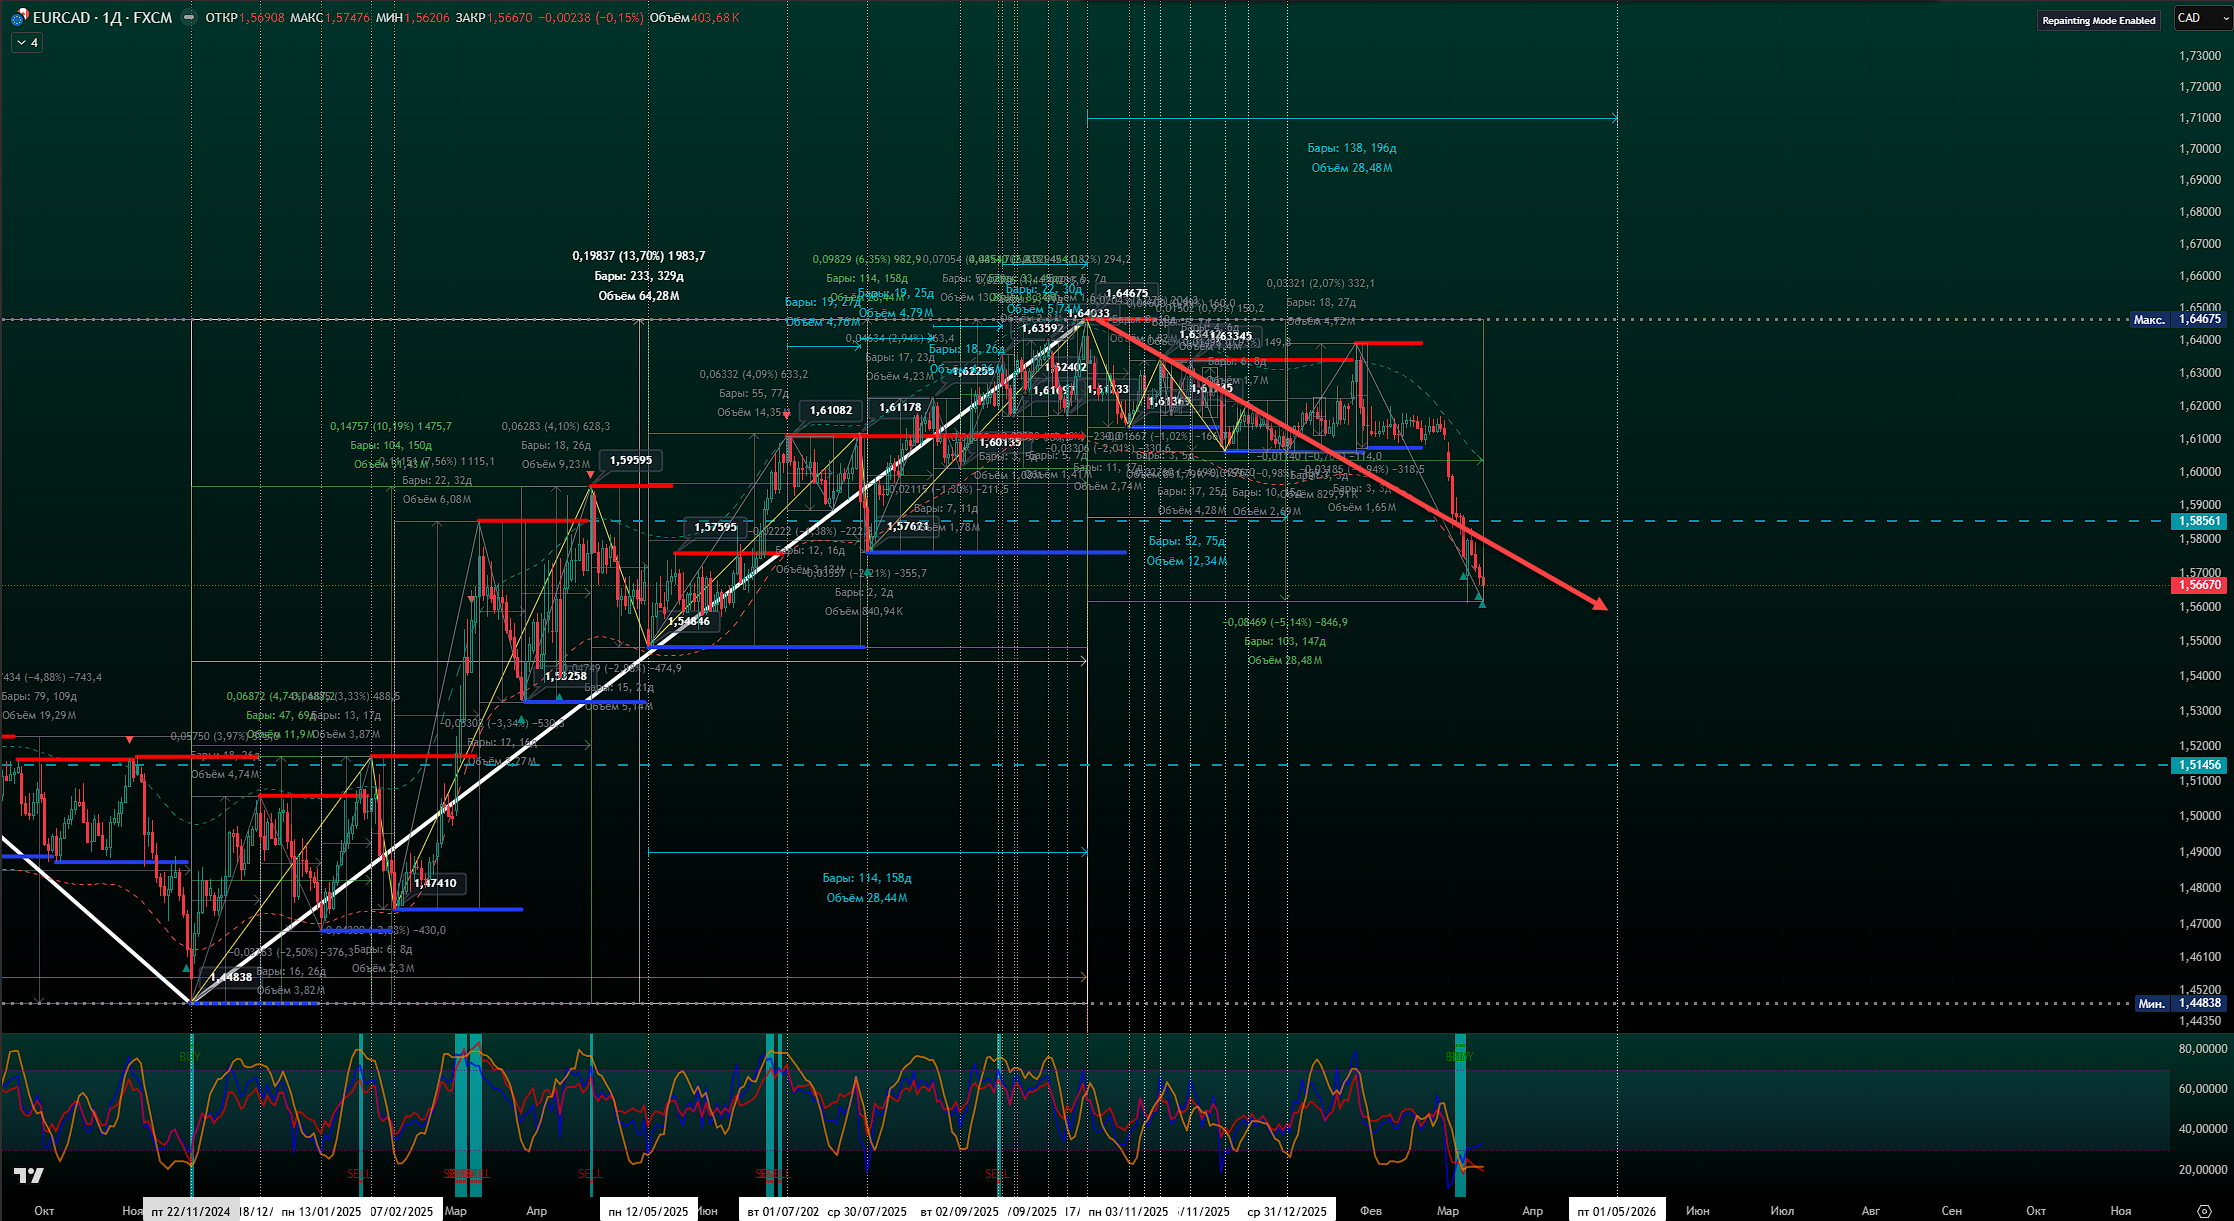The width and height of the screenshot is (2234, 1221).
Task: Click the 1,51456 dashed level price tag
Action: (x=2199, y=765)
